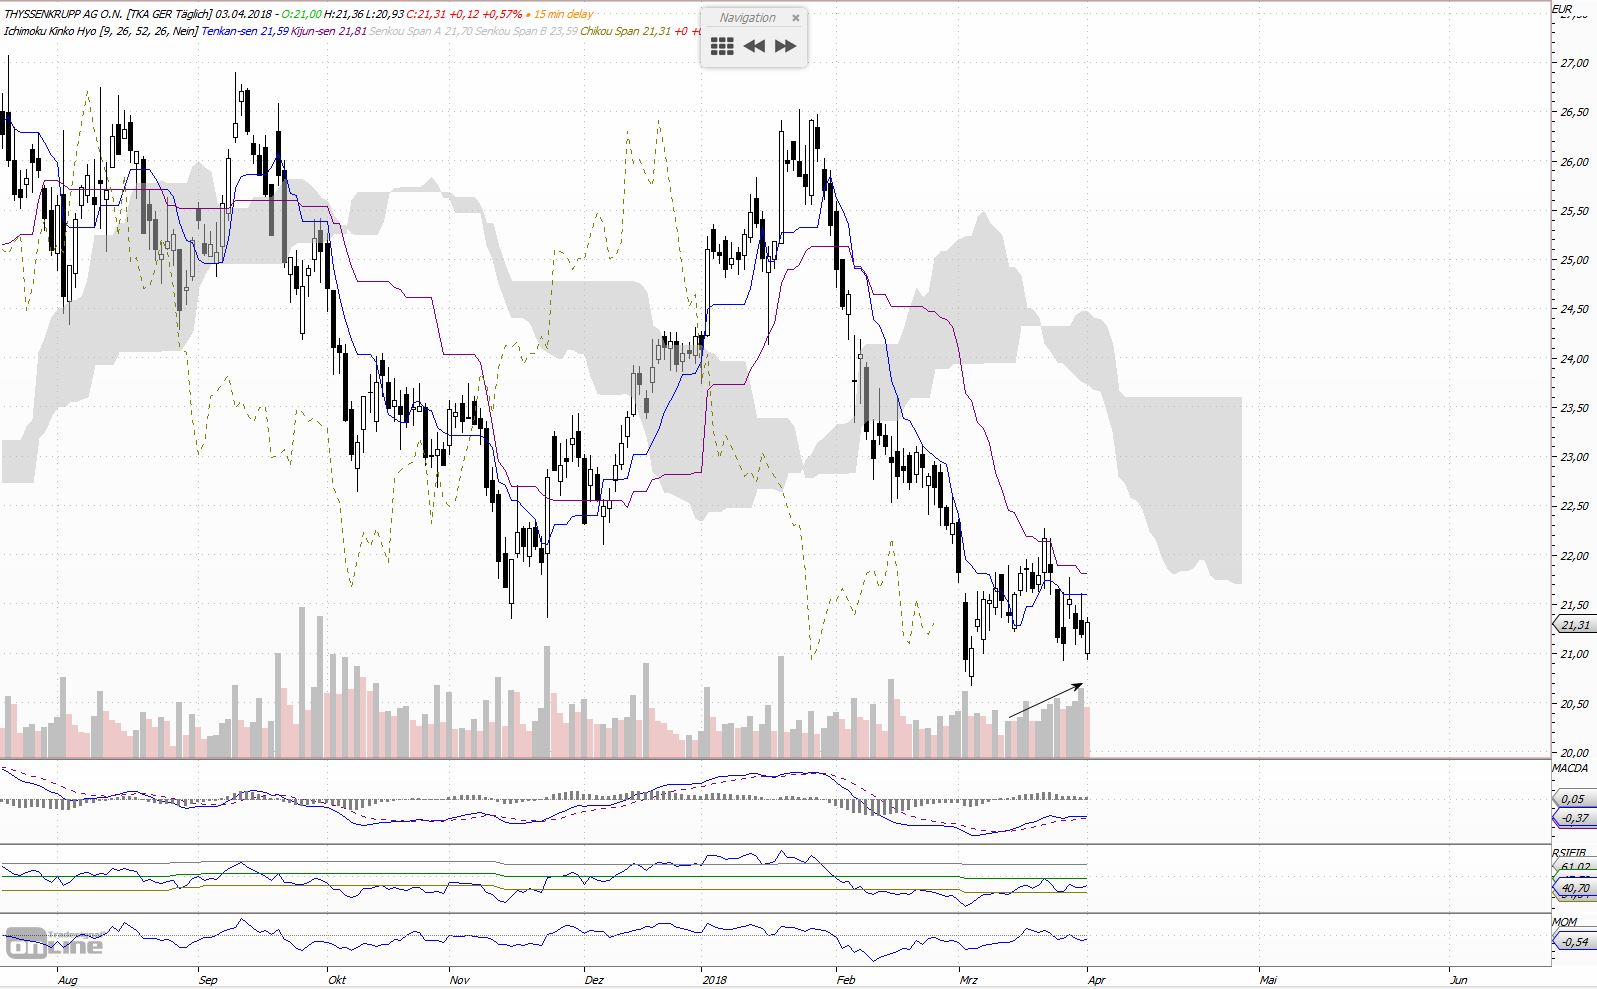
Task: Click the Senkou Span B 23,59 legend entry
Action: coord(526,31)
